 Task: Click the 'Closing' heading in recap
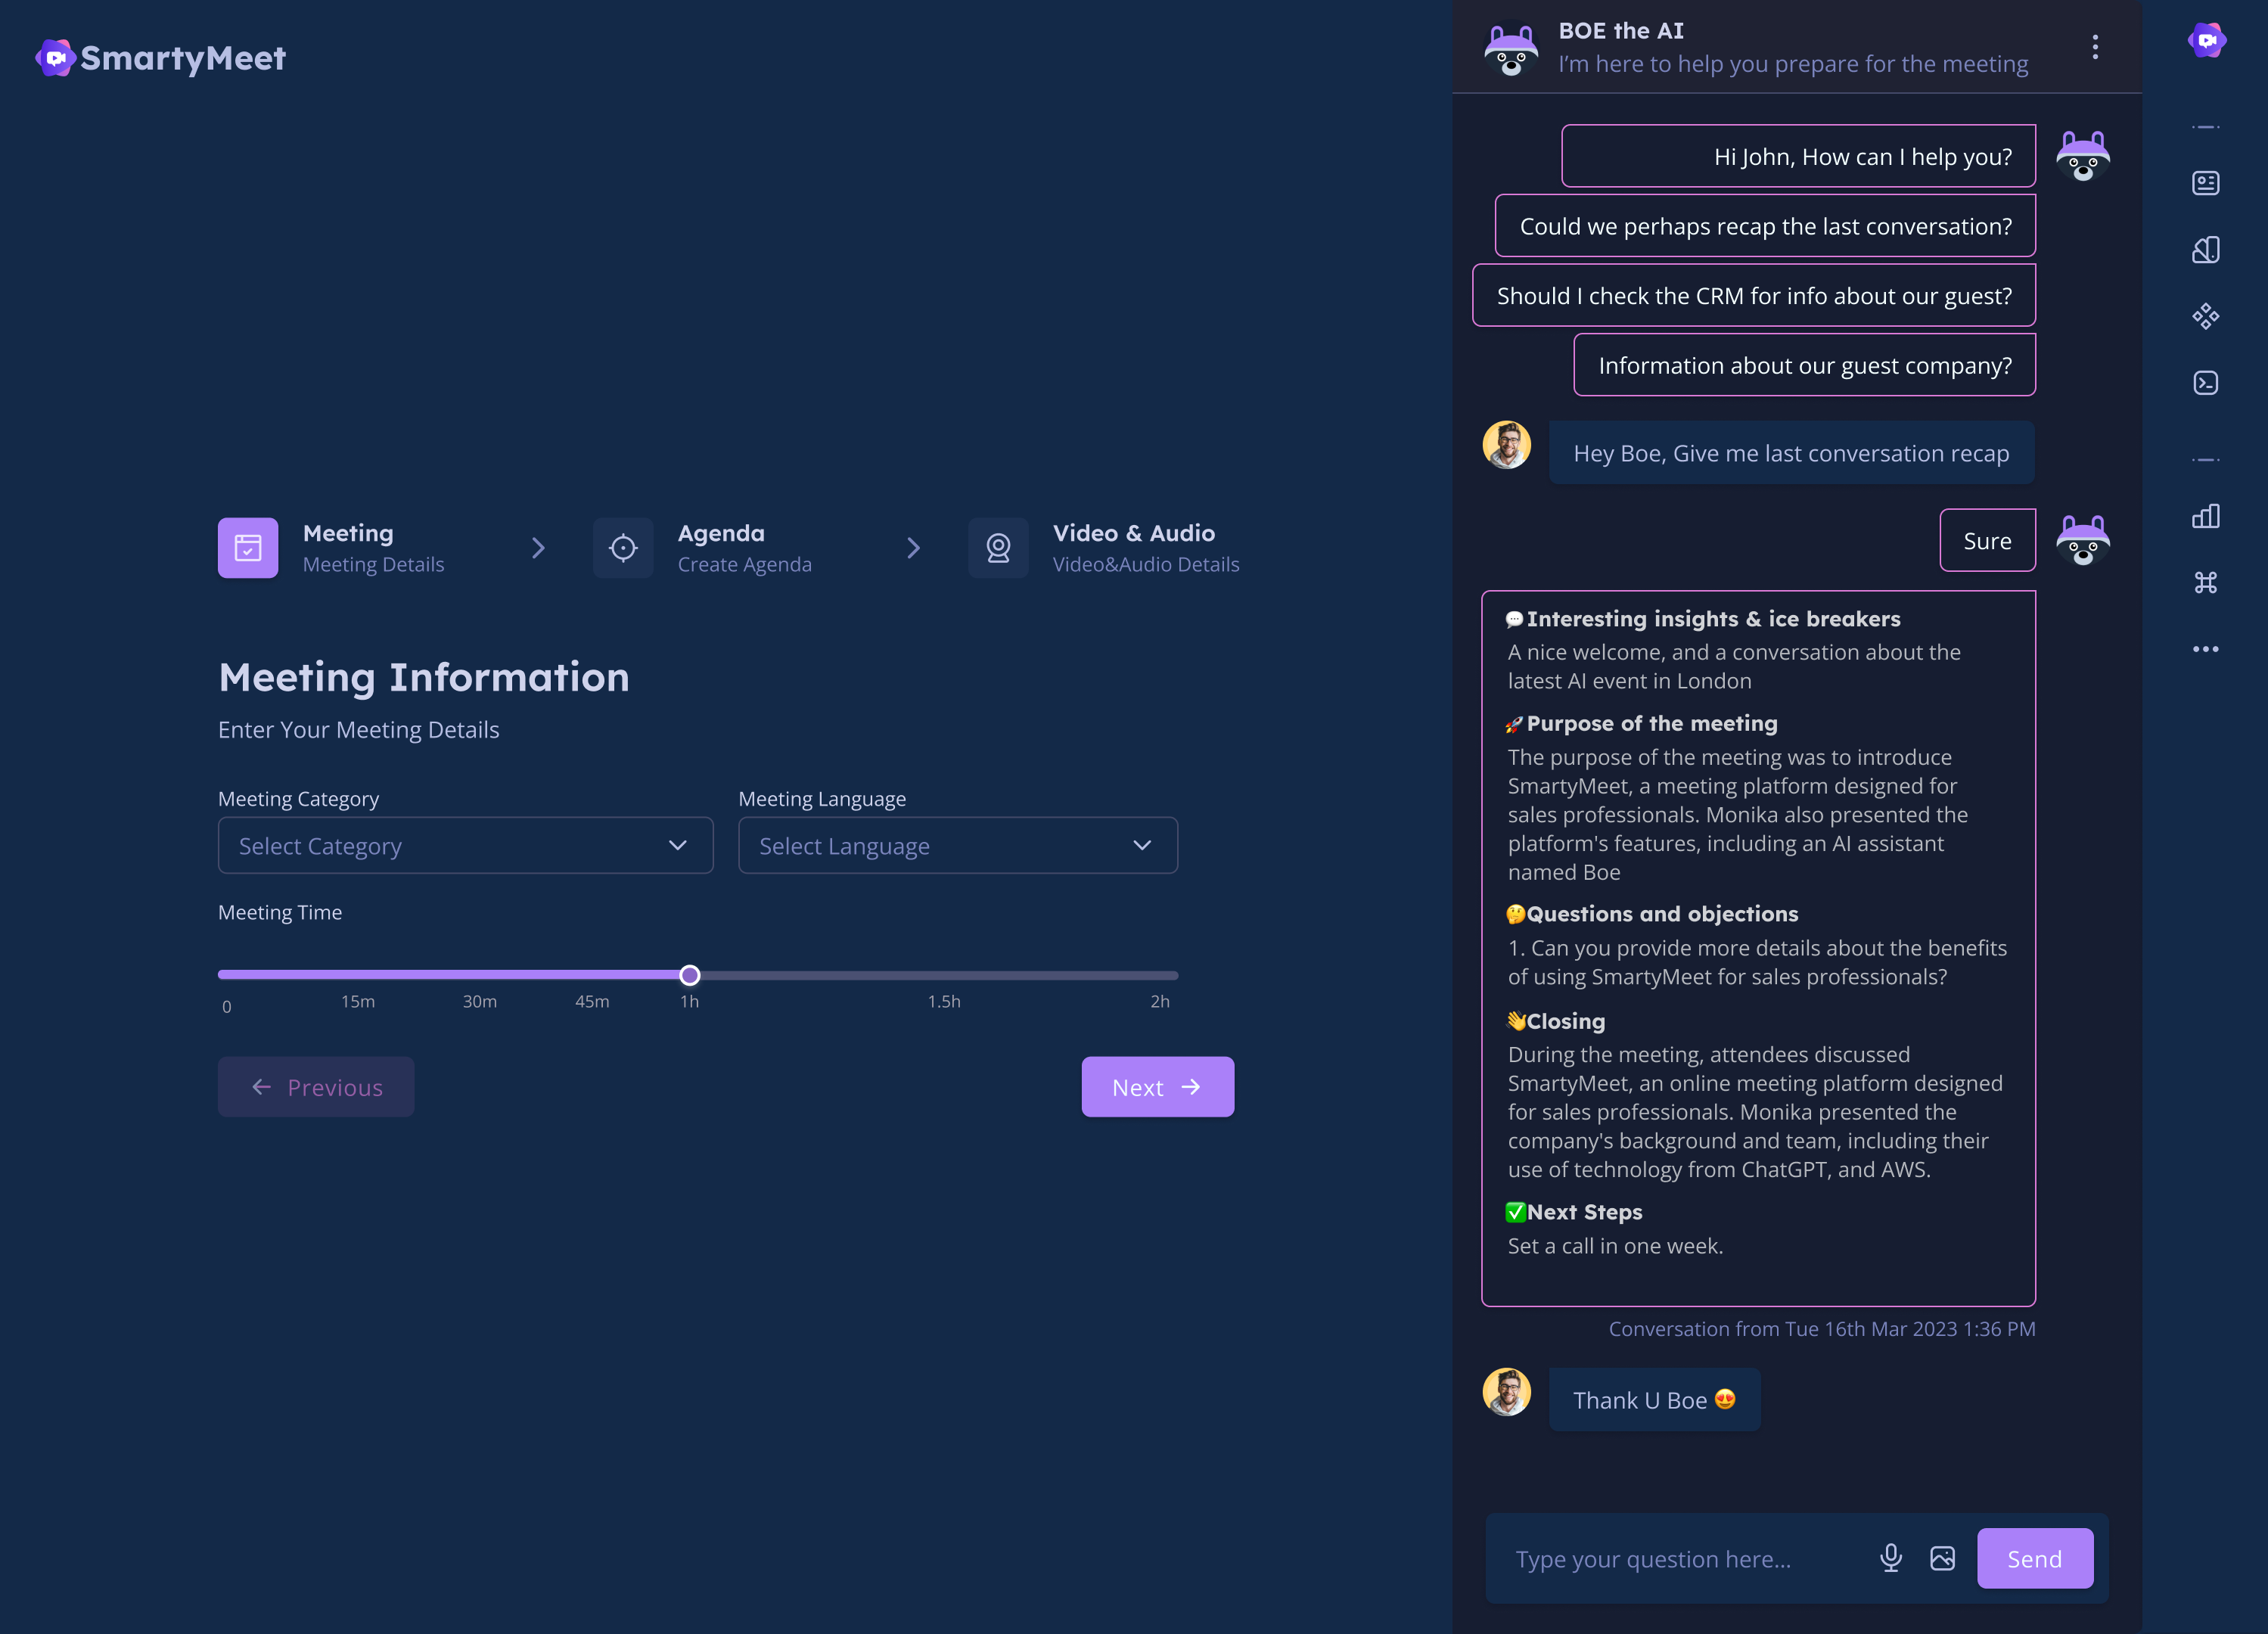[x=1565, y=1021]
